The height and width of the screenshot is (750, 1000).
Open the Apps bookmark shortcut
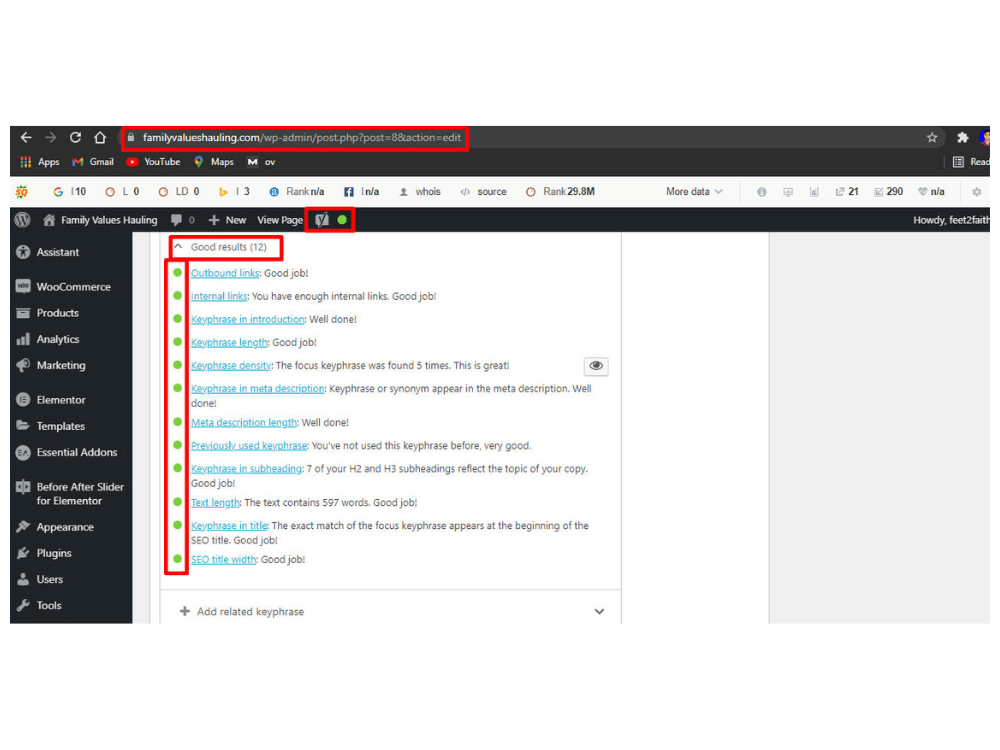pyautogui.click(x=40, y=162)
